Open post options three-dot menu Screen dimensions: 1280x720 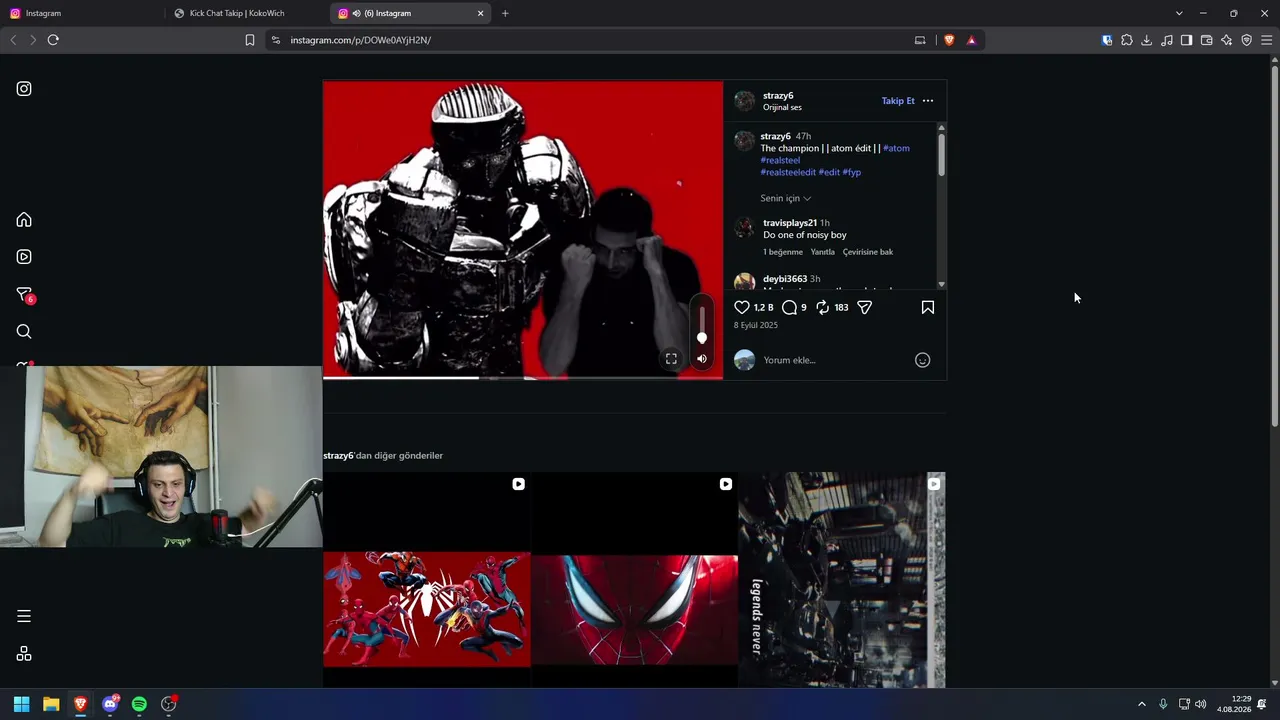pyautogui.click(x=928, y=101)
